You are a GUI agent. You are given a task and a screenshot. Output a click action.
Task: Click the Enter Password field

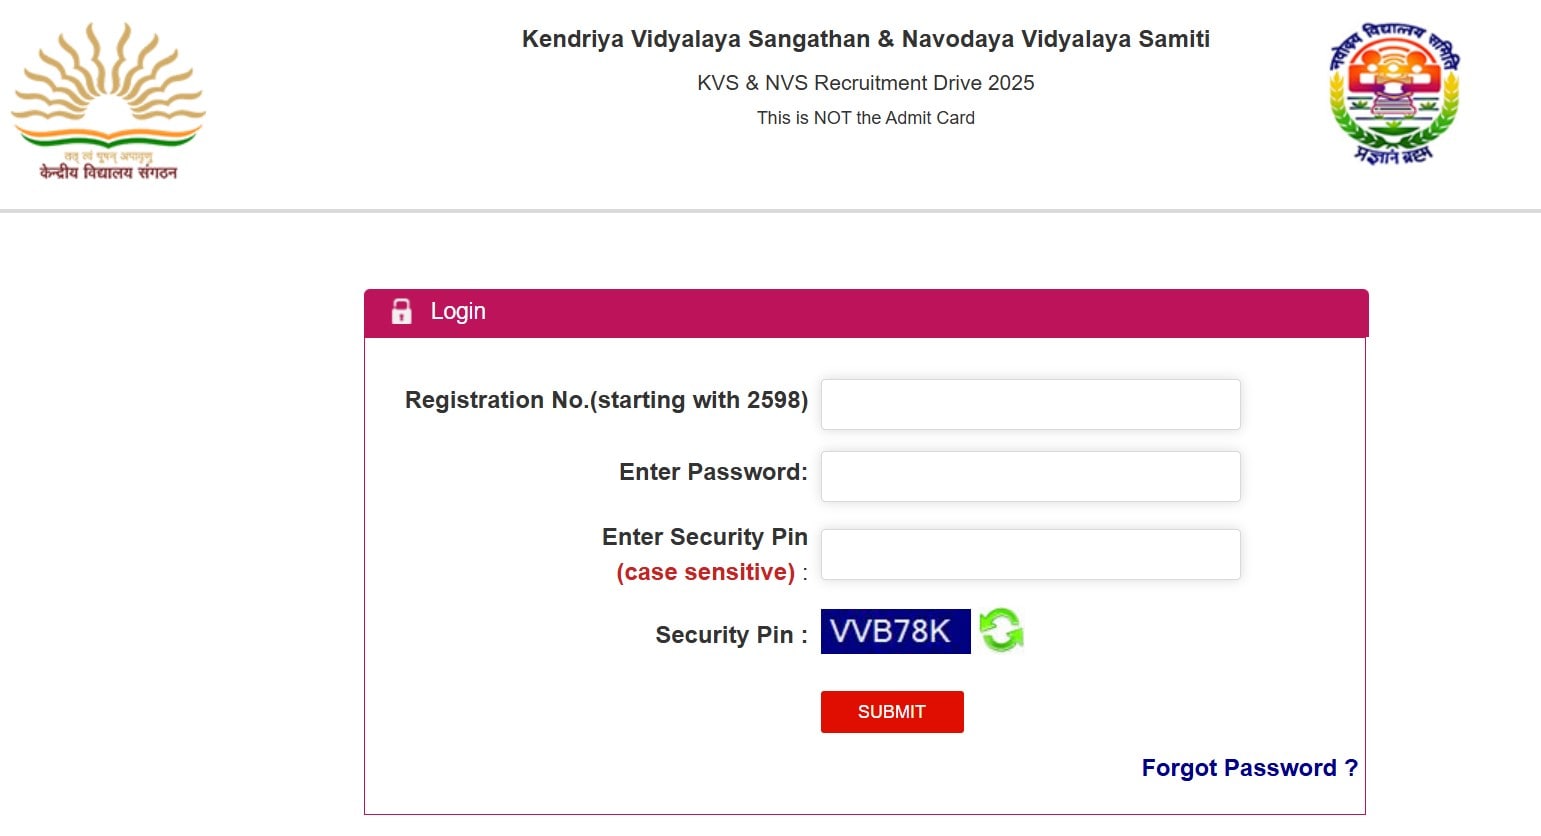click(x=1030, y=476)
